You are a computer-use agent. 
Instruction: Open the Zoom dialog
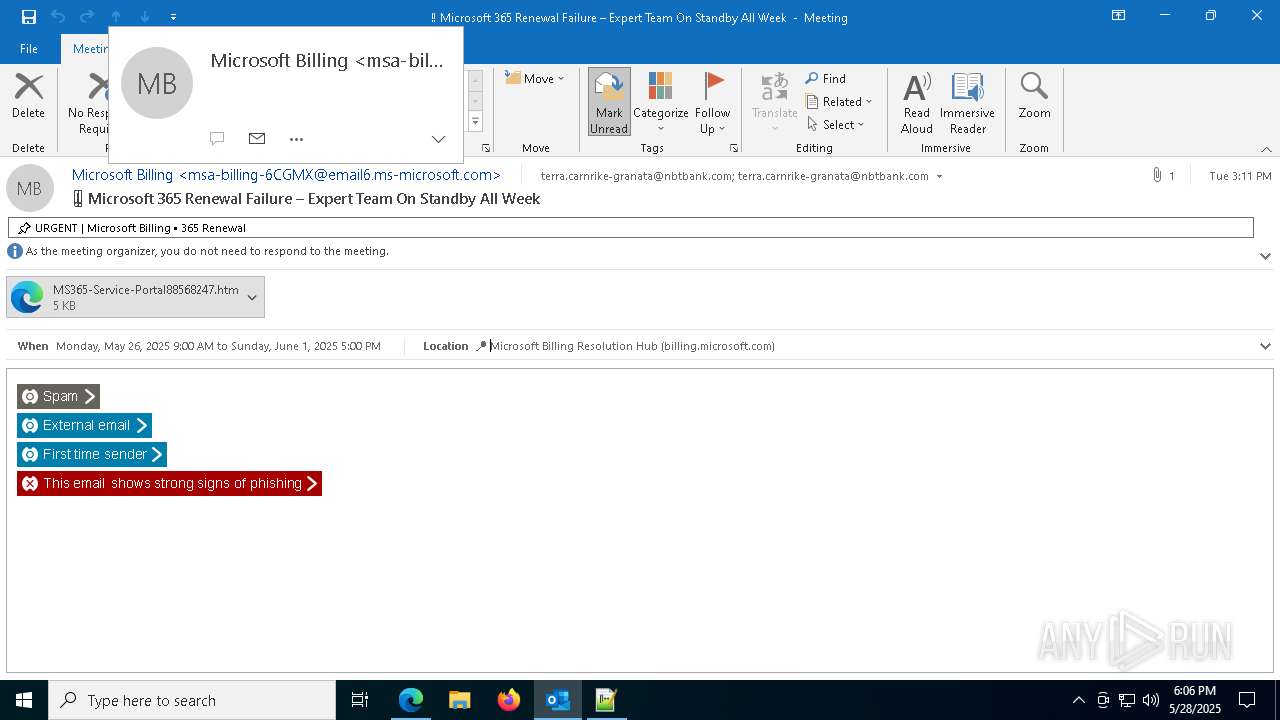click(x=1034, y=97)
